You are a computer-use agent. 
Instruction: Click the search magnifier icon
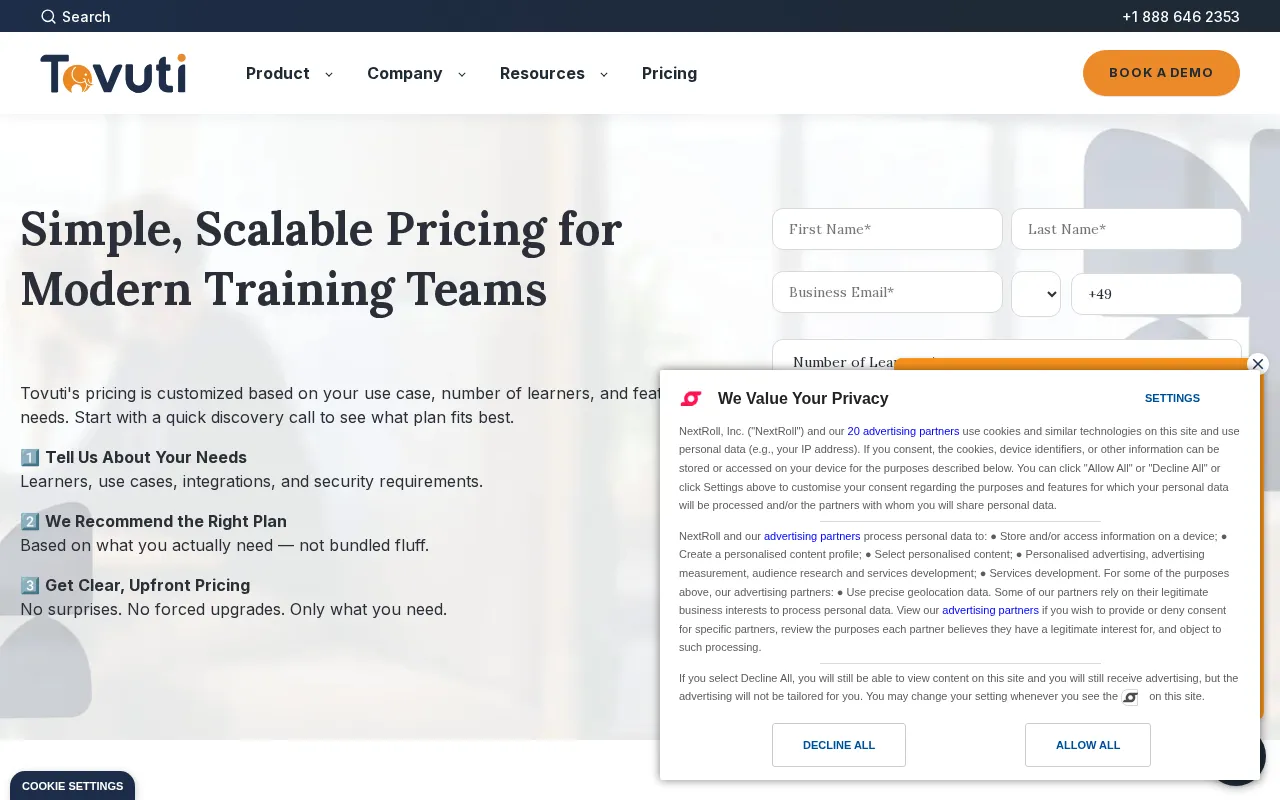pos(48,16)
